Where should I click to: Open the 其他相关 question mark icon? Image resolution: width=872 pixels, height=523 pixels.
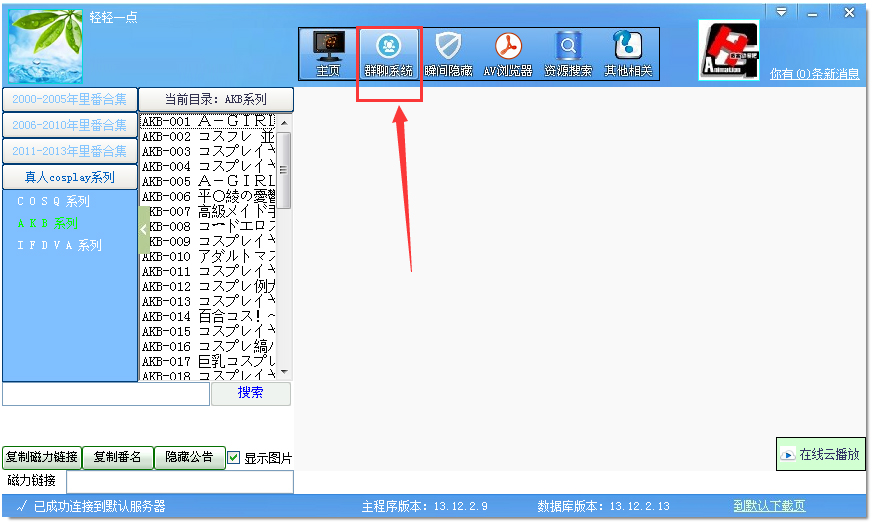click(628, 54)
